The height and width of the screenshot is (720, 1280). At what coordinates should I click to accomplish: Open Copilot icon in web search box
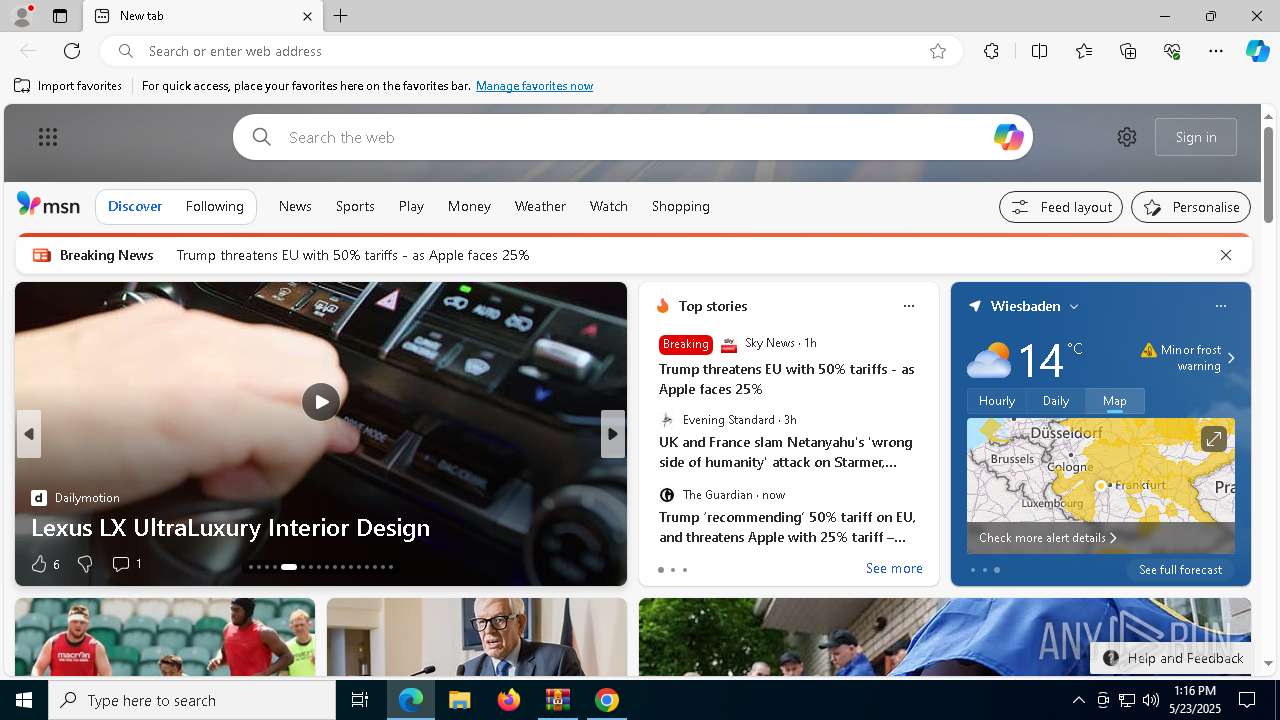[1008, 137]
